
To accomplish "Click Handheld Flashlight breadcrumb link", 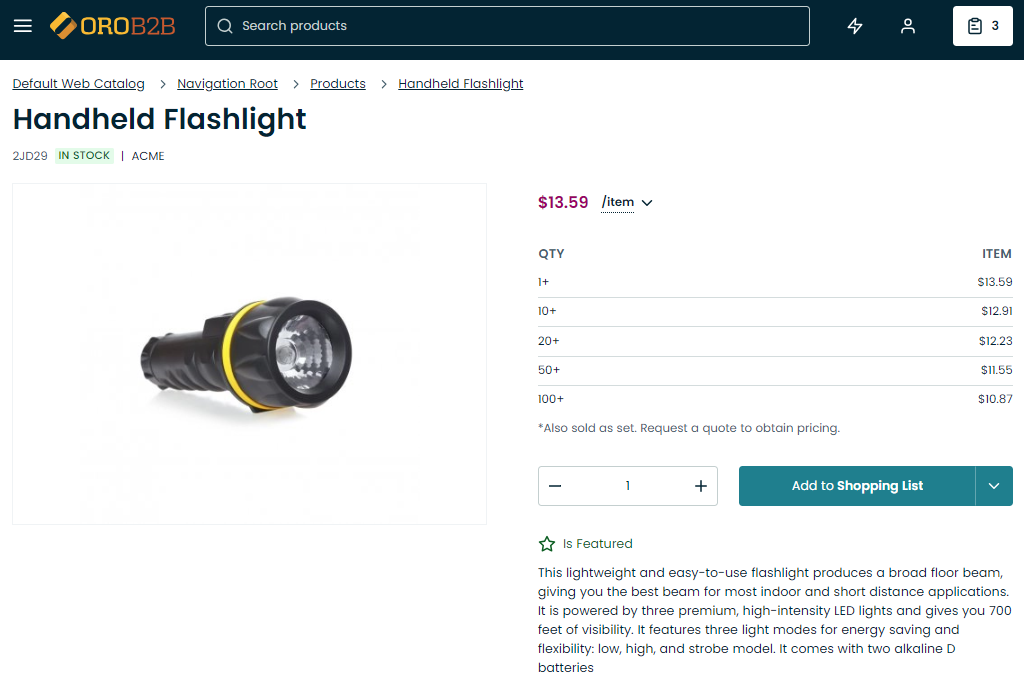I will click(x=461, y=84).
